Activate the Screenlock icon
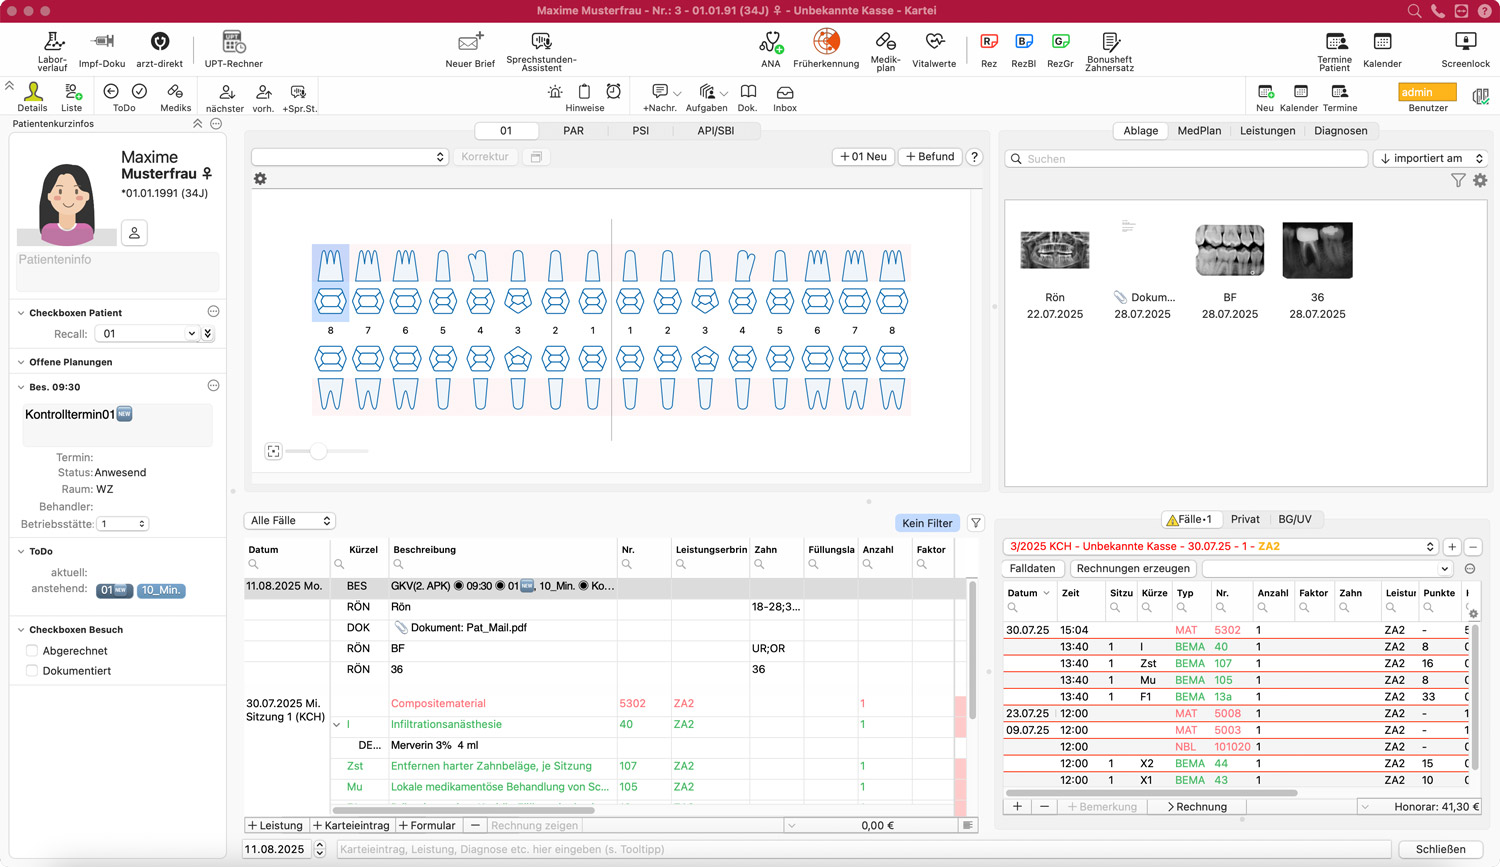Viewport: 1500px width, 867px height. (x=1465, y=42)
